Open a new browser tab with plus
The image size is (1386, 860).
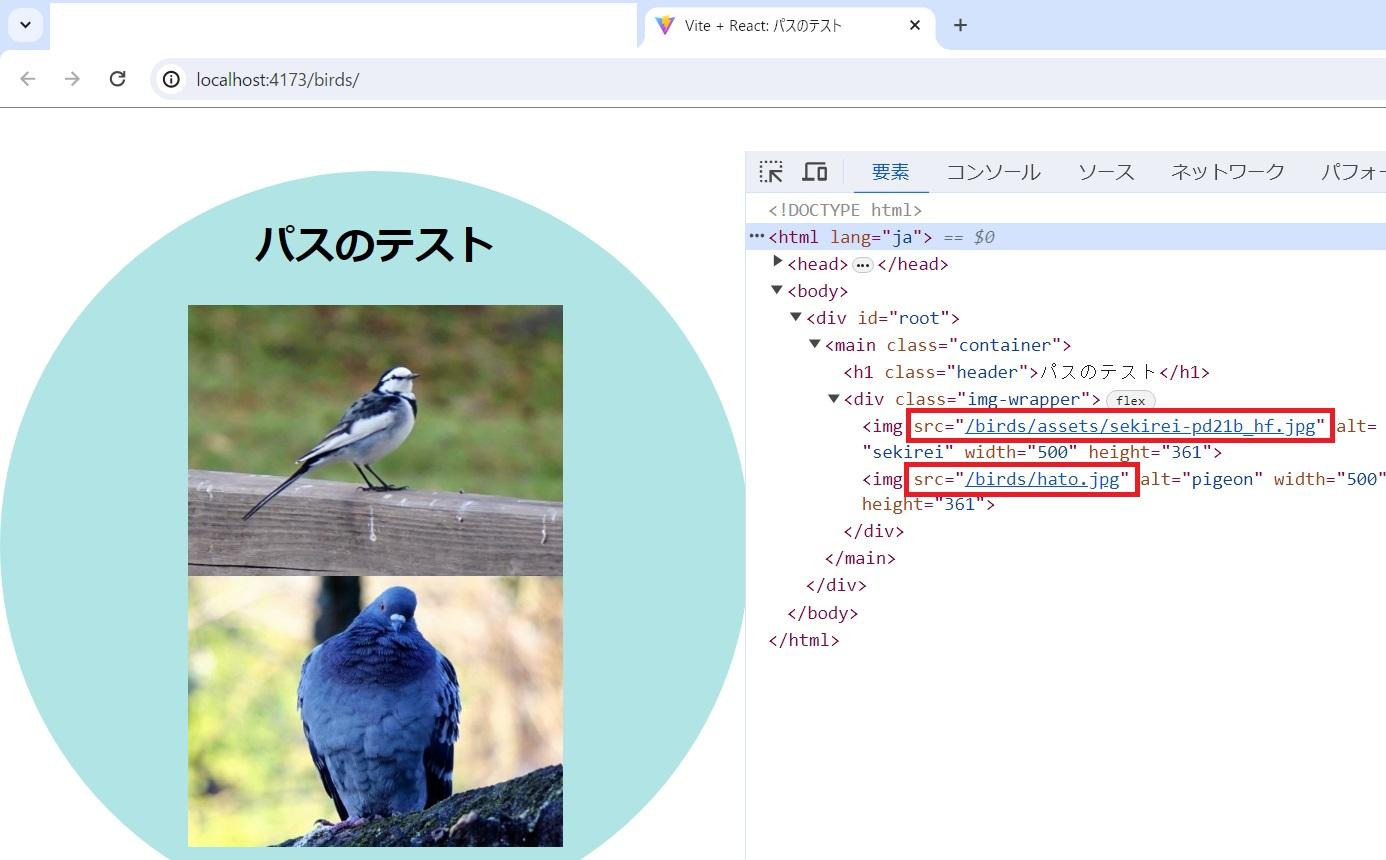(960, 25)
